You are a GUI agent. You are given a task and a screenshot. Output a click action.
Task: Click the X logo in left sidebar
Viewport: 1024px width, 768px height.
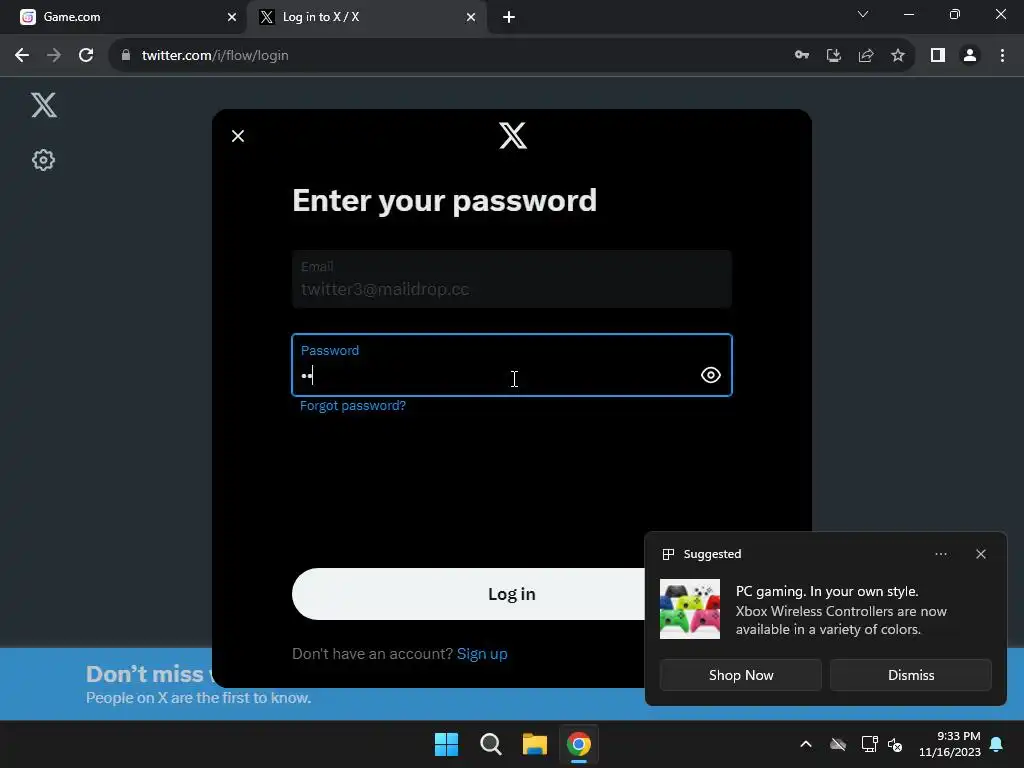click(x=44, y=105)
